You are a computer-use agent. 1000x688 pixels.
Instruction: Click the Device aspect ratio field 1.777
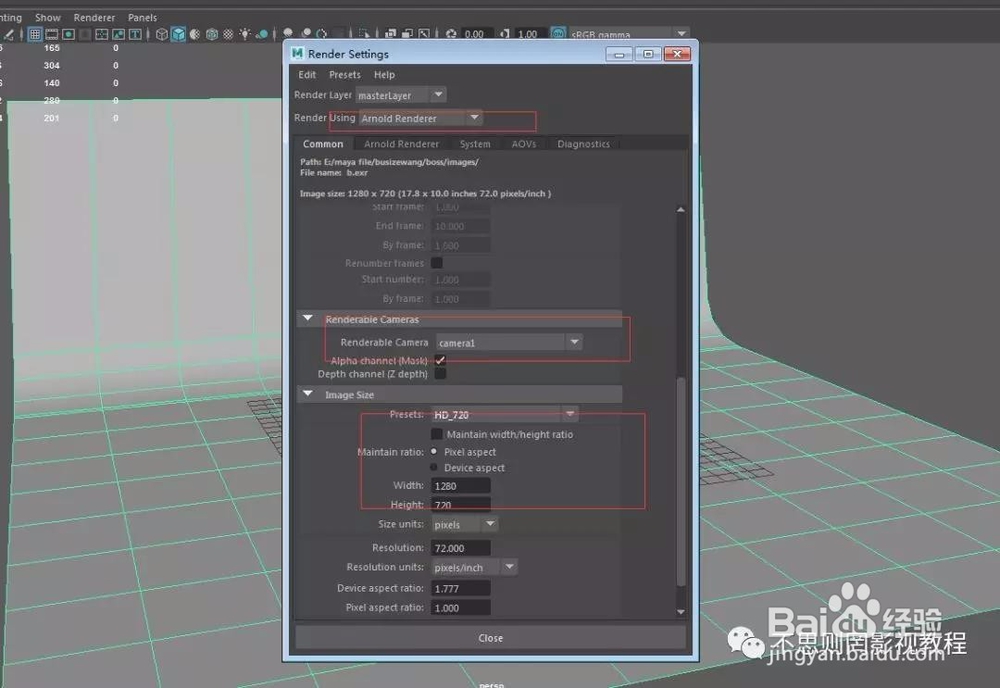point(460,588)
